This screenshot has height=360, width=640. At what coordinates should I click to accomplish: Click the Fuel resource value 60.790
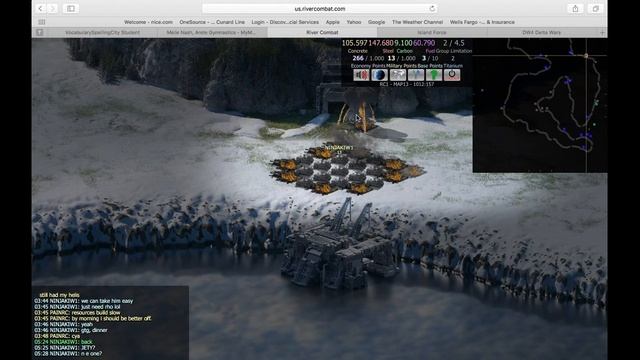pyautogui.click(x=424, y=43)
